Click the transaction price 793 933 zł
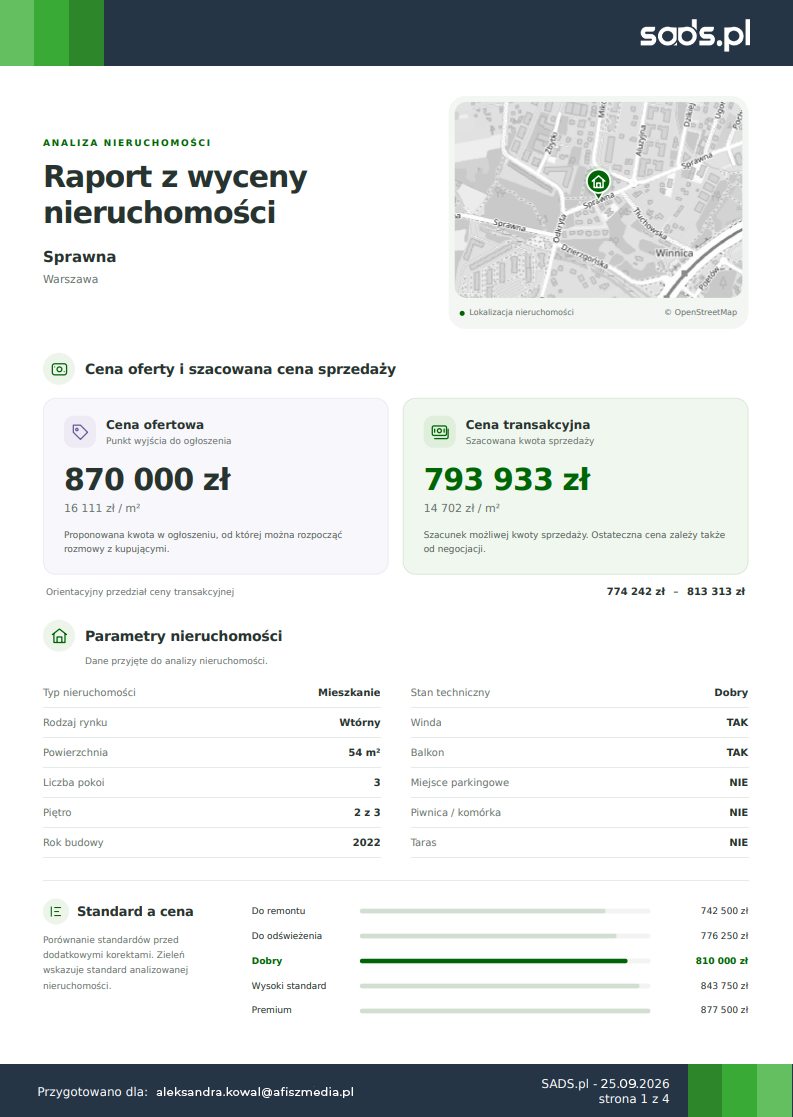Viewport: 793px width, 1117px height. tap(507, 479)
